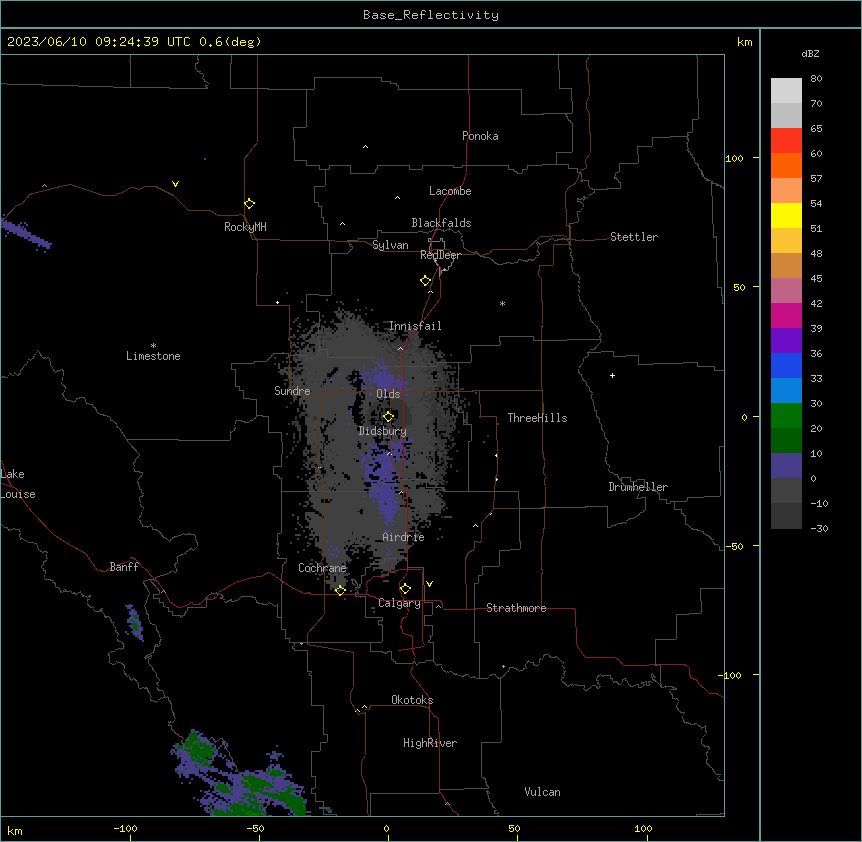Click the white asterisk above Limestone
The height and width of the screenshot is (842, 862).
(153, 346)
